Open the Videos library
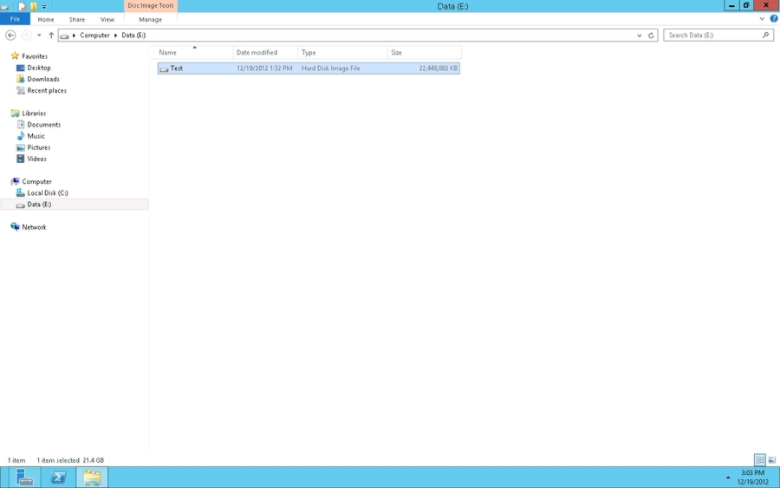The width and height of the screenshot is (780, 488). coord(36,159)
